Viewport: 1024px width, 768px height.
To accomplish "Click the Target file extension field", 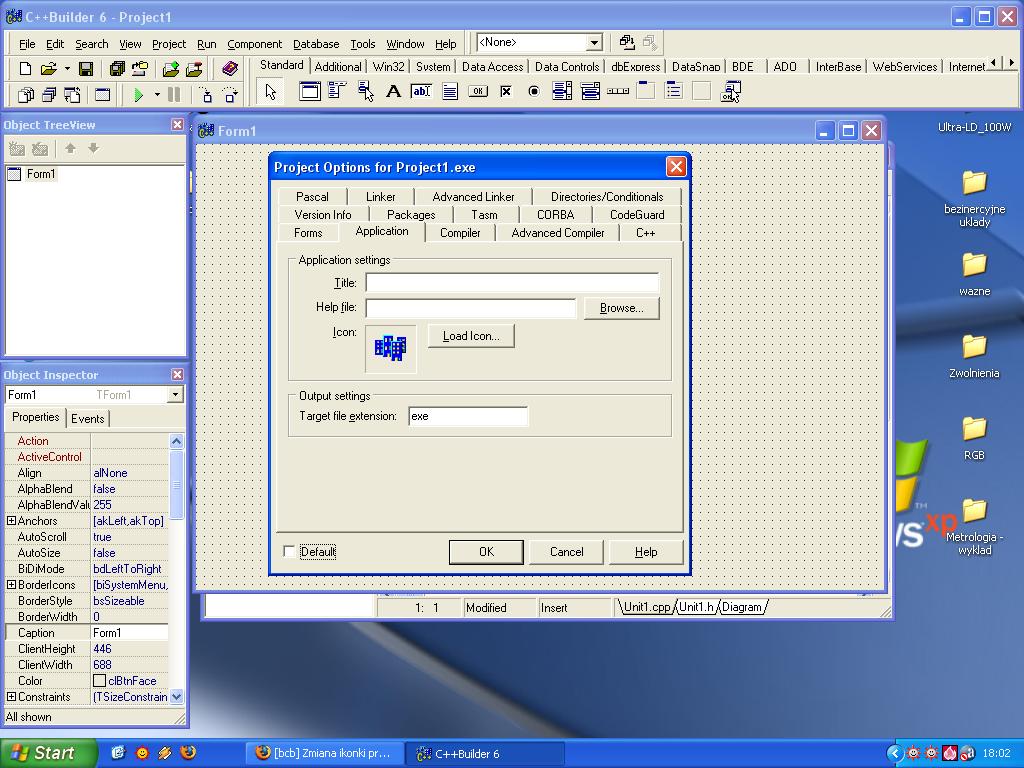I will click(468, 417).
